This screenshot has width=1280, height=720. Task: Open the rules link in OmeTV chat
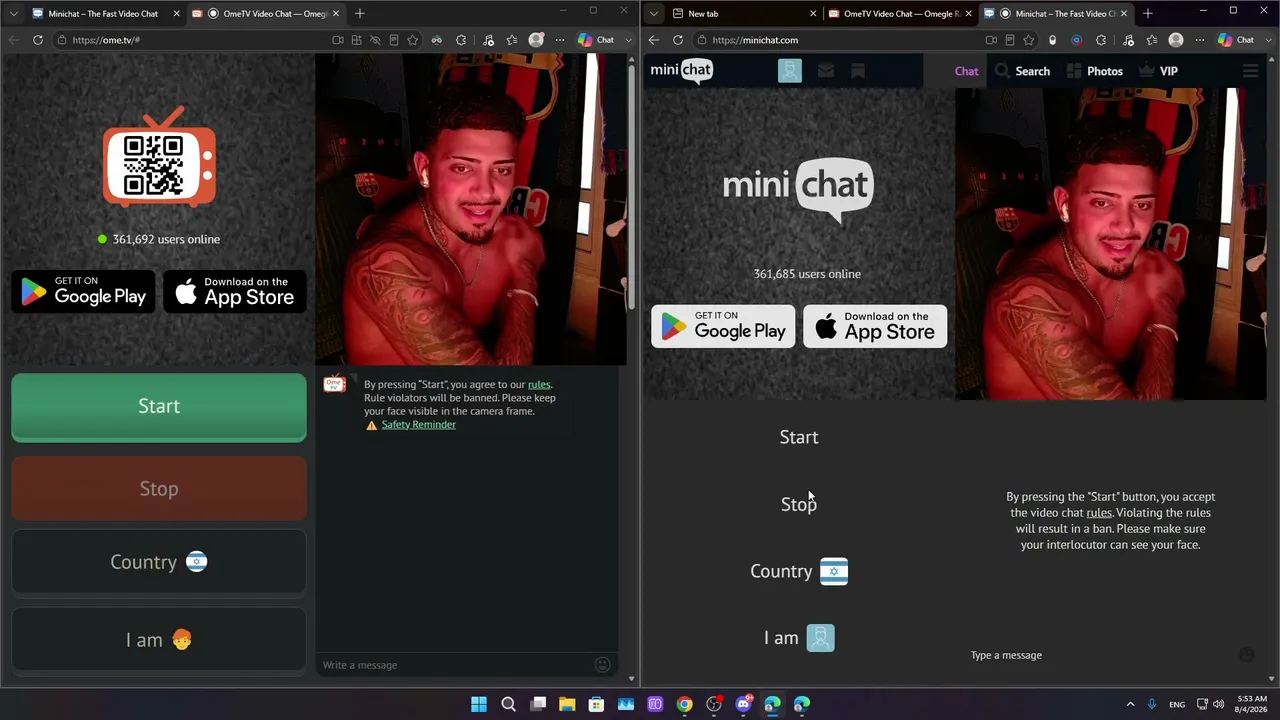point(539,384)
